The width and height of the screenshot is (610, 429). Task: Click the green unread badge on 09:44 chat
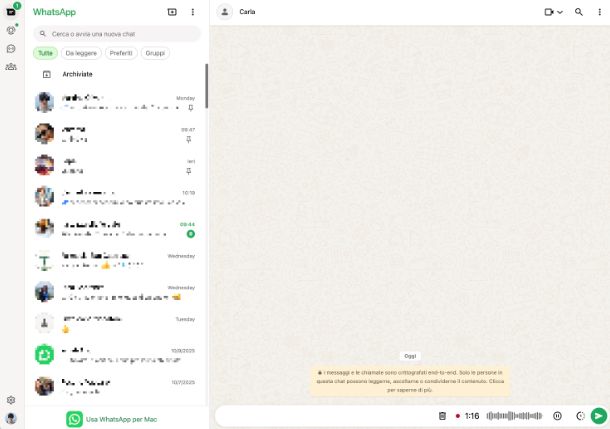pos(191,234)
